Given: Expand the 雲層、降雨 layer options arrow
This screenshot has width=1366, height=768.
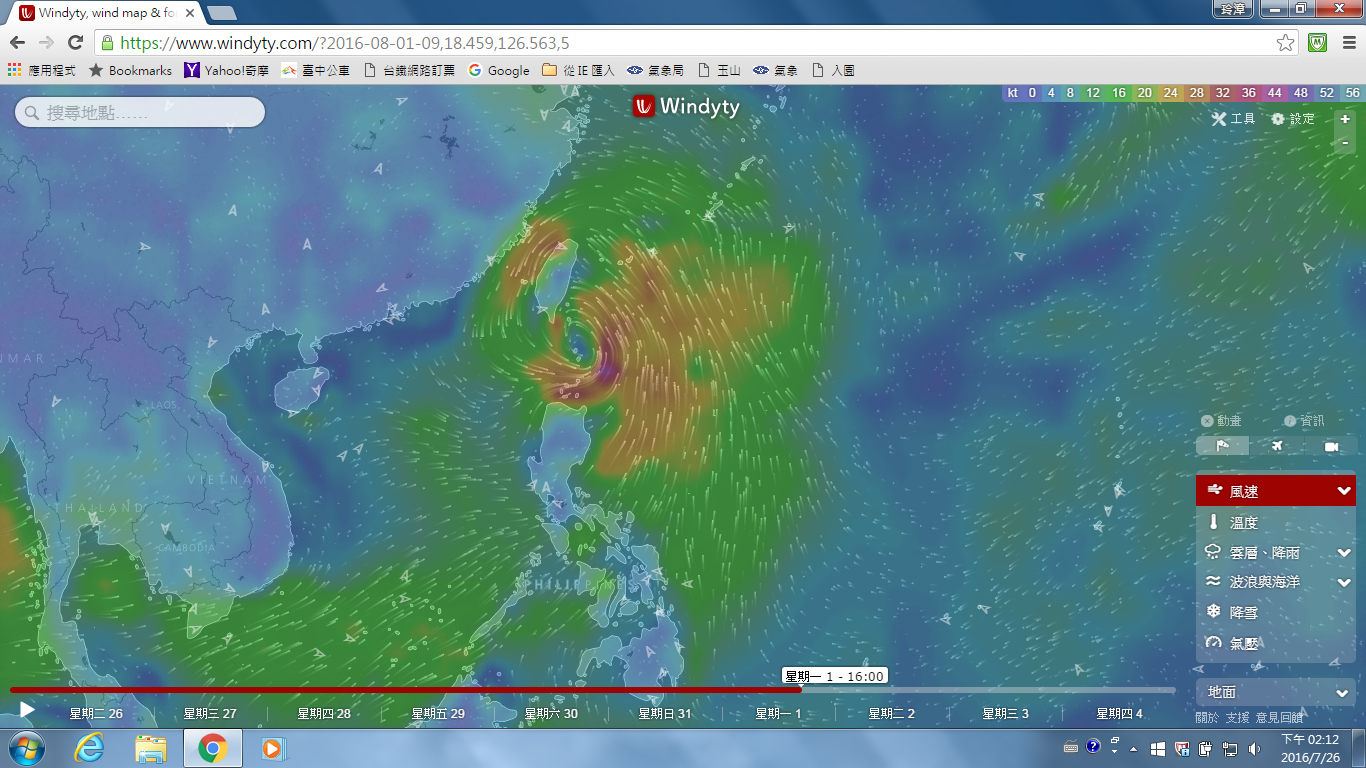Looking at the screenshot, I should (1344, 552).
